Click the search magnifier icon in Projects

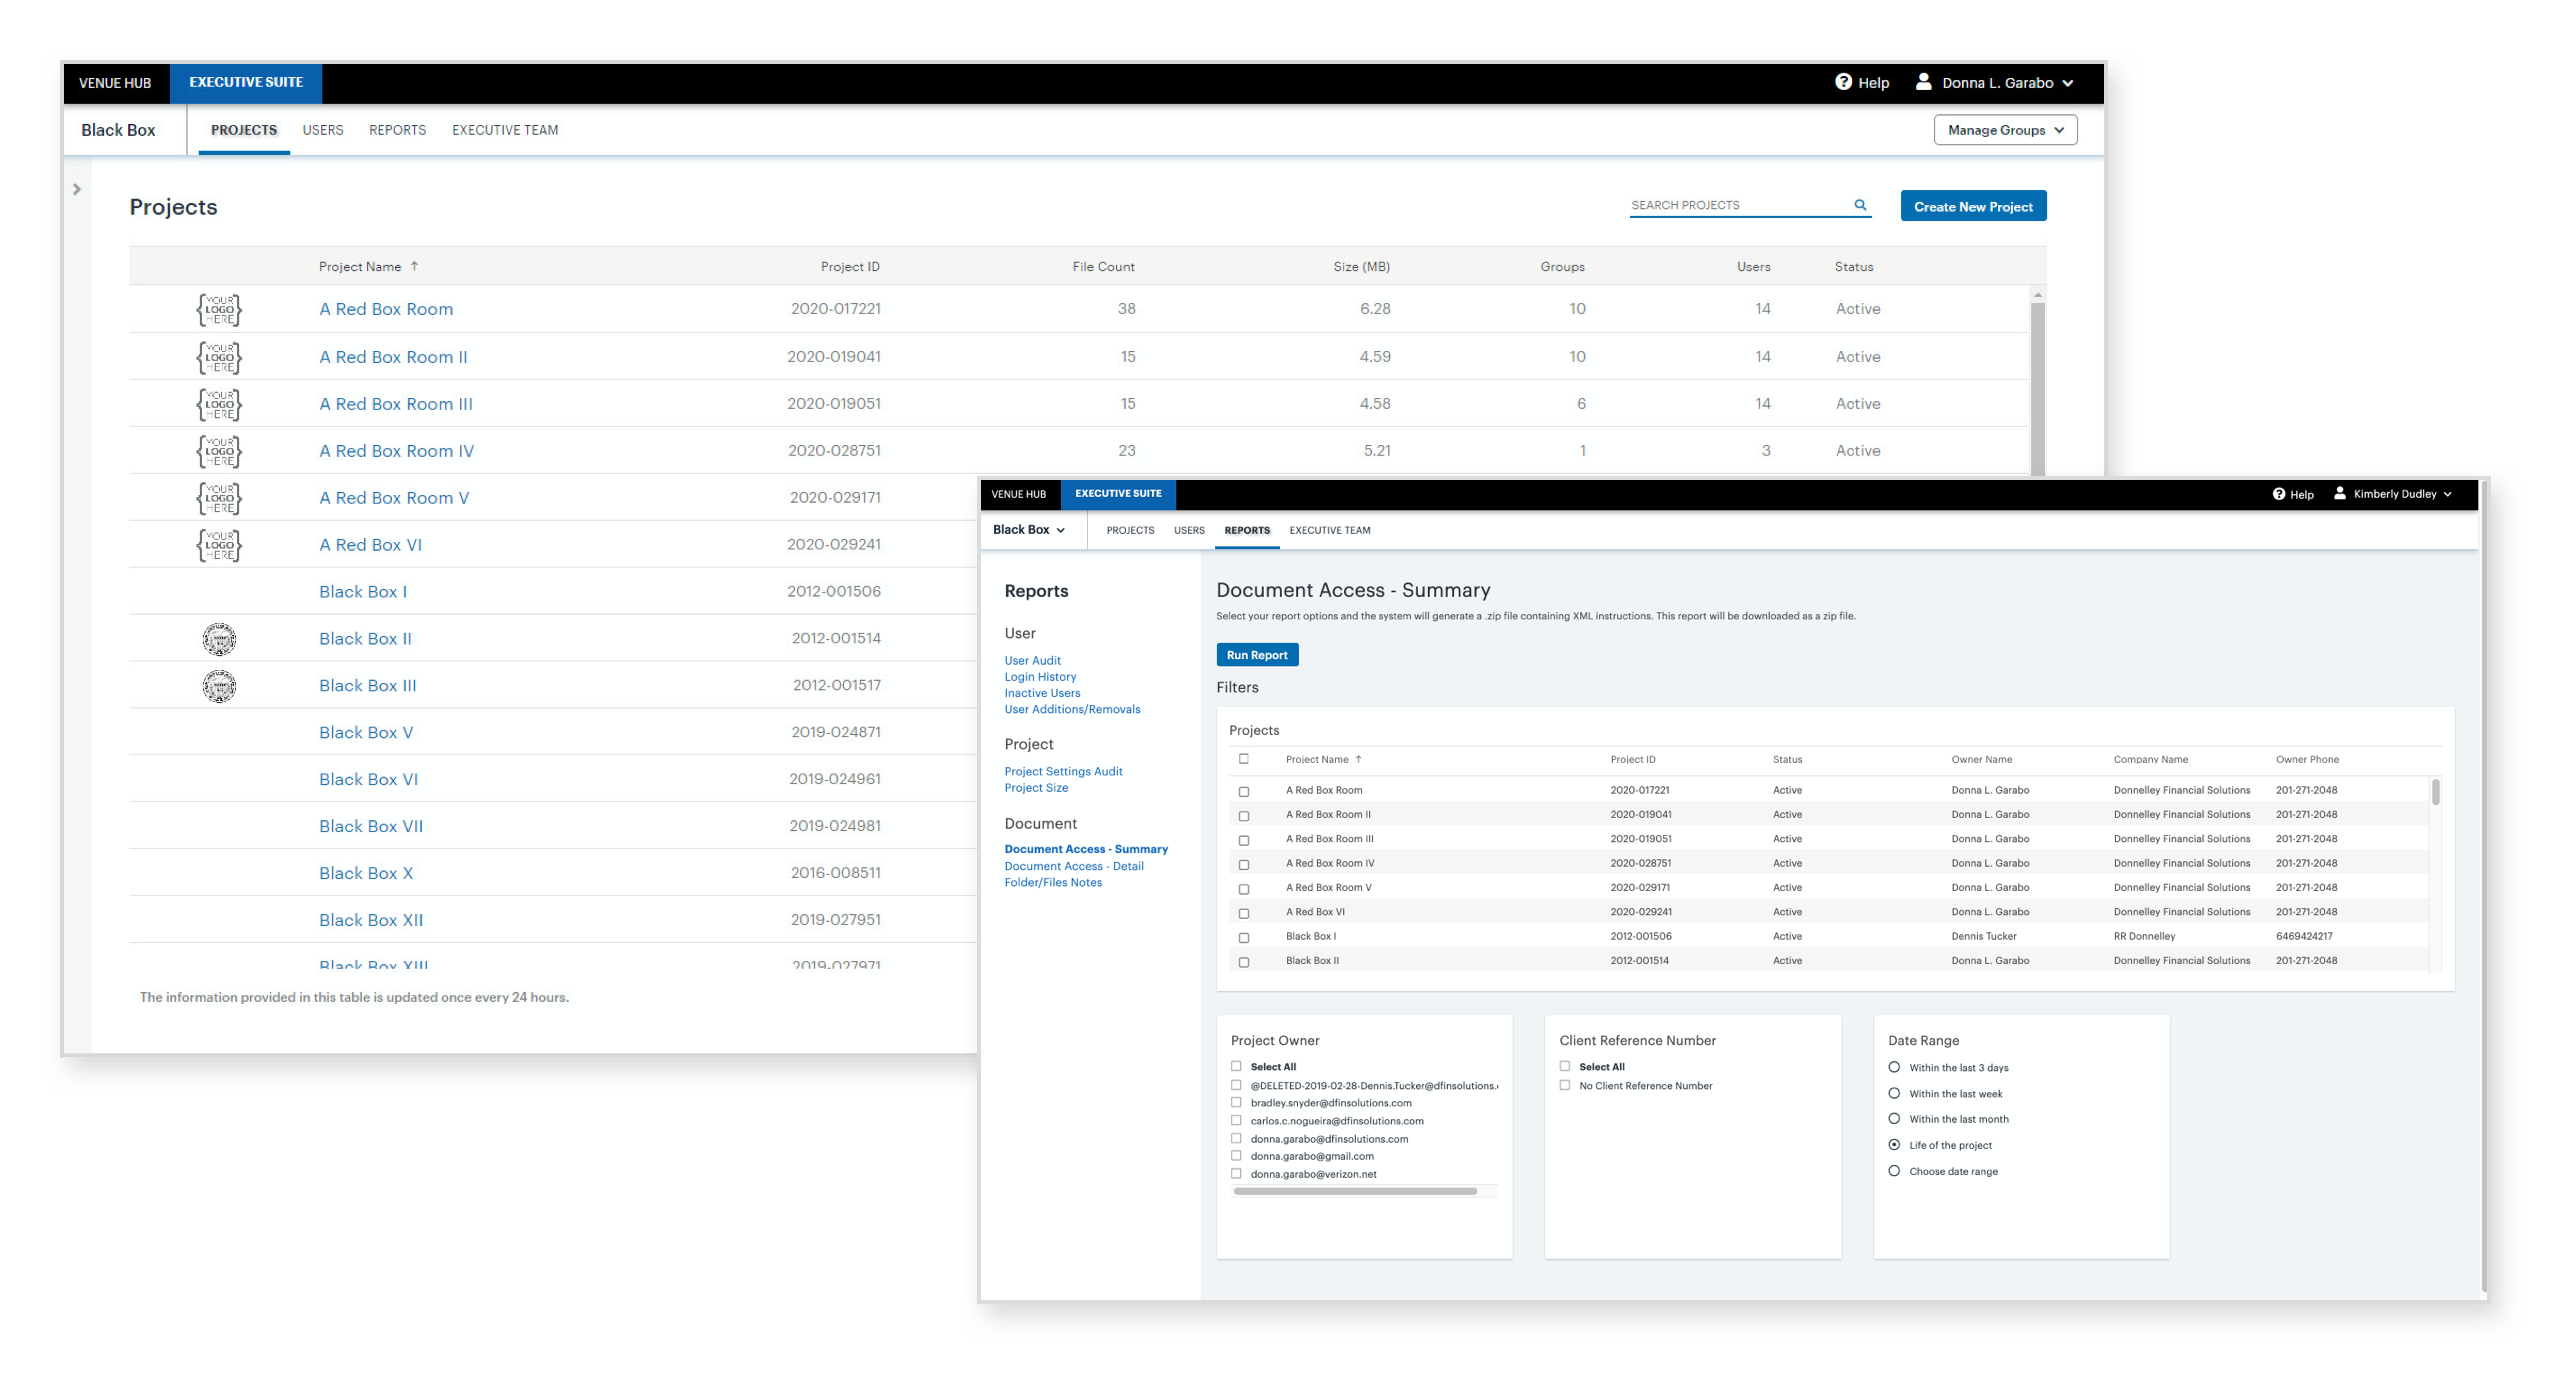pyautogui.click(x=1859, y=205)
